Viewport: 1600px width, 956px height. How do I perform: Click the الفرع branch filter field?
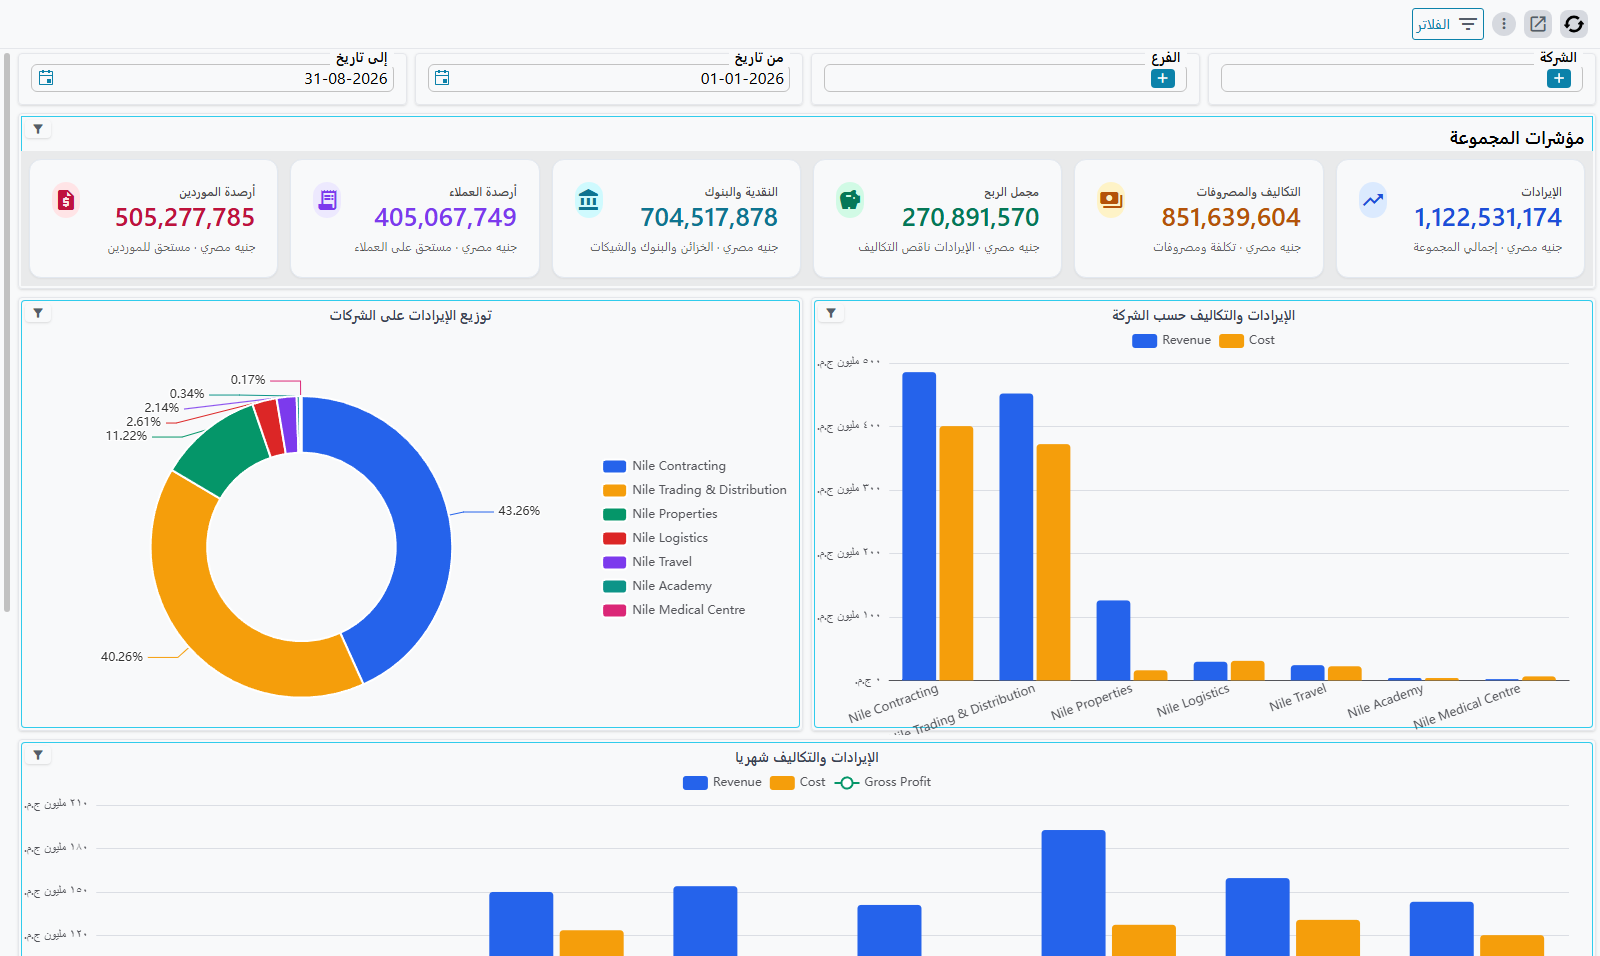coord(1005,78)
